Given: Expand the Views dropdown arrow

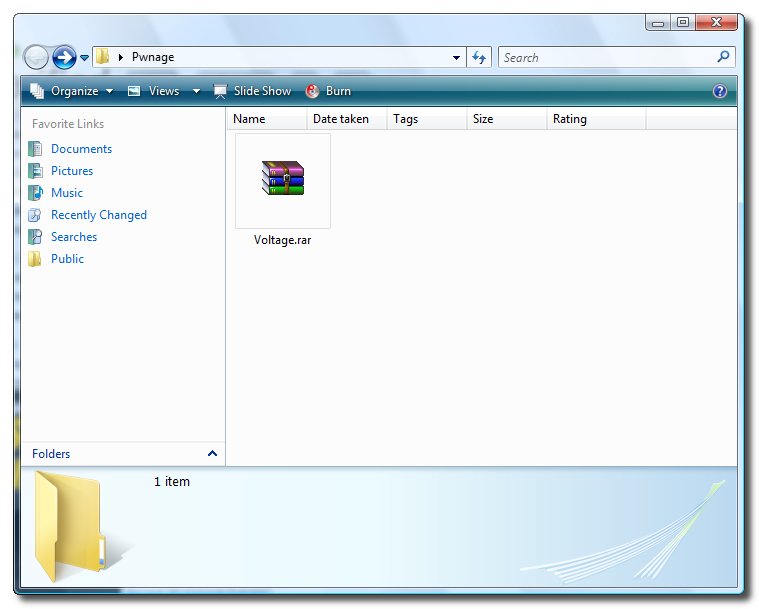Looking at the screenshot, I should pyautogui.click(x=196, y=91).
